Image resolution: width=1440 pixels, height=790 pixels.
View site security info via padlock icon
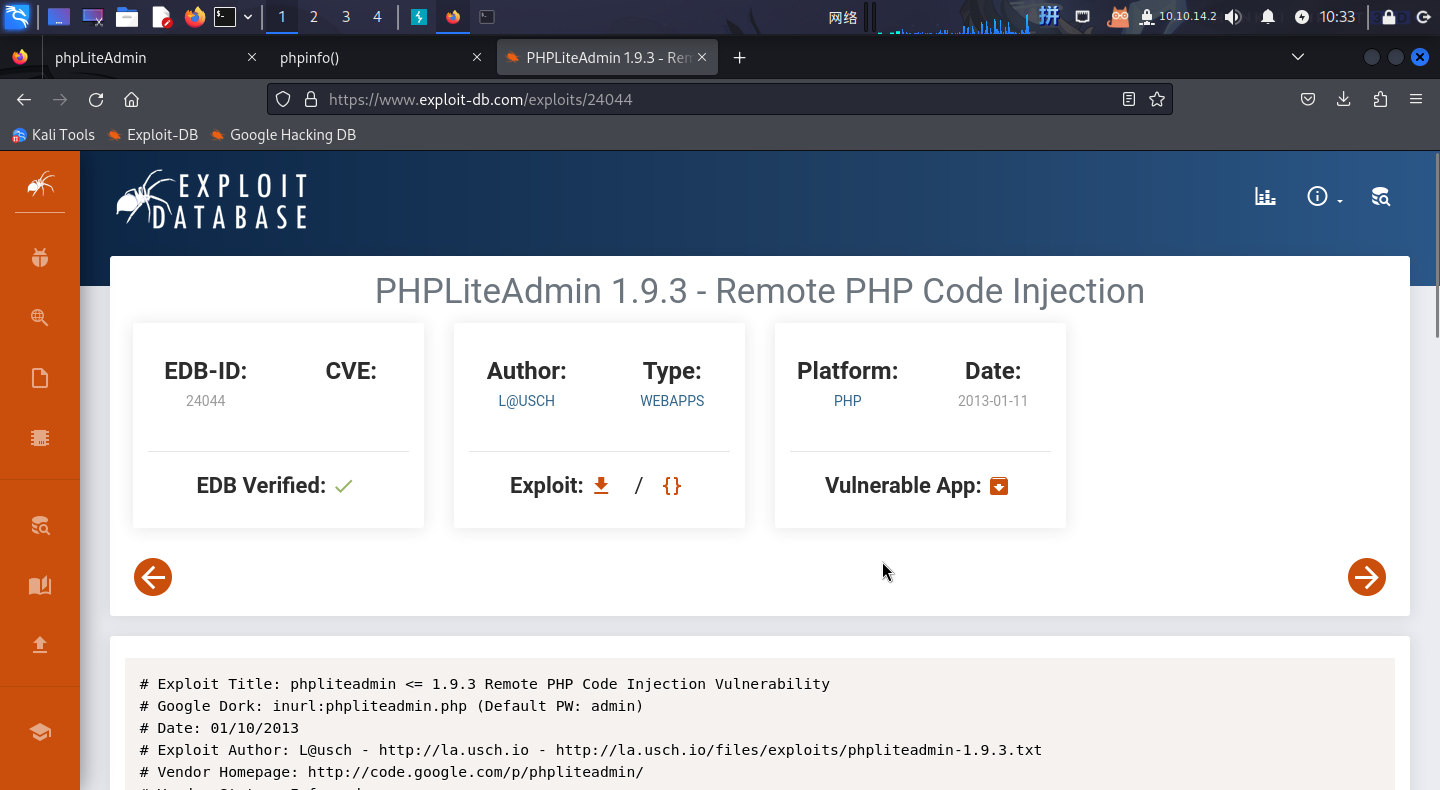click(x=310, y=99)
